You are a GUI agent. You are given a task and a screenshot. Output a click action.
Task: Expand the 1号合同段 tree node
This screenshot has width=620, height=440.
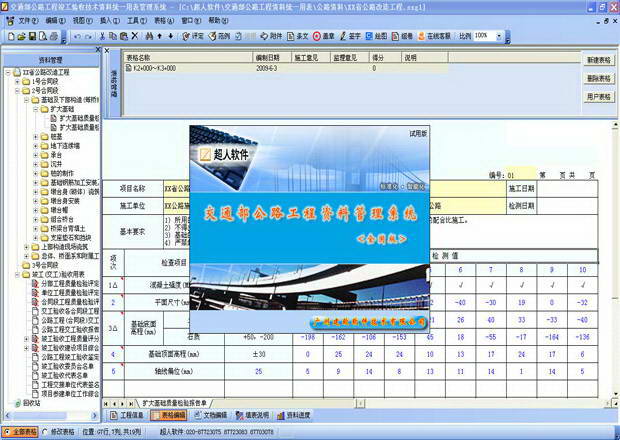(x=17, y=81)
